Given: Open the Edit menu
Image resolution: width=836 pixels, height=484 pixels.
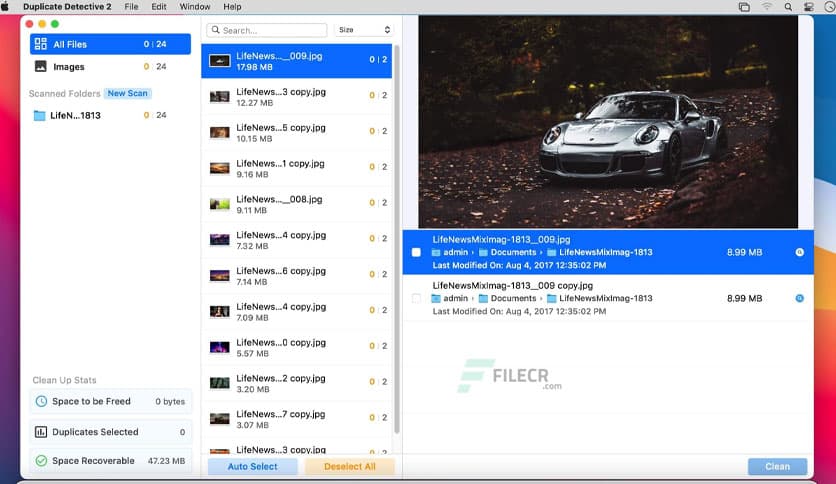Looking at the screenshot, I should pyautogui.click(x=159, y=6).
